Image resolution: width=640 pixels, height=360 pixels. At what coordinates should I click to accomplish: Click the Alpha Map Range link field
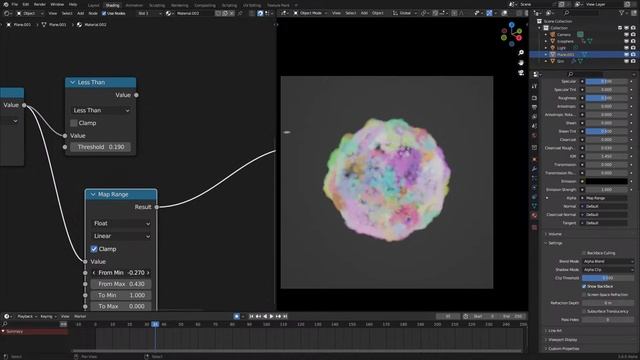coord(607,198)
